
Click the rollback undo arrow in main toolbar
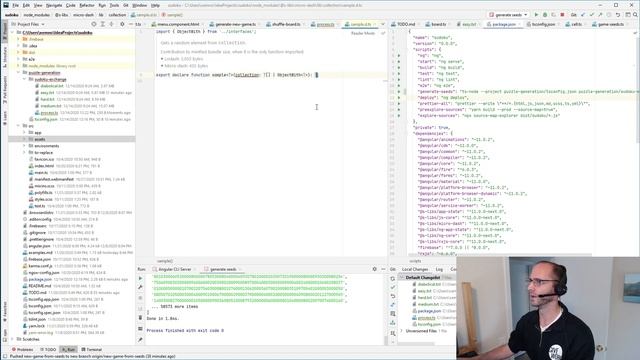click(618, 15)
